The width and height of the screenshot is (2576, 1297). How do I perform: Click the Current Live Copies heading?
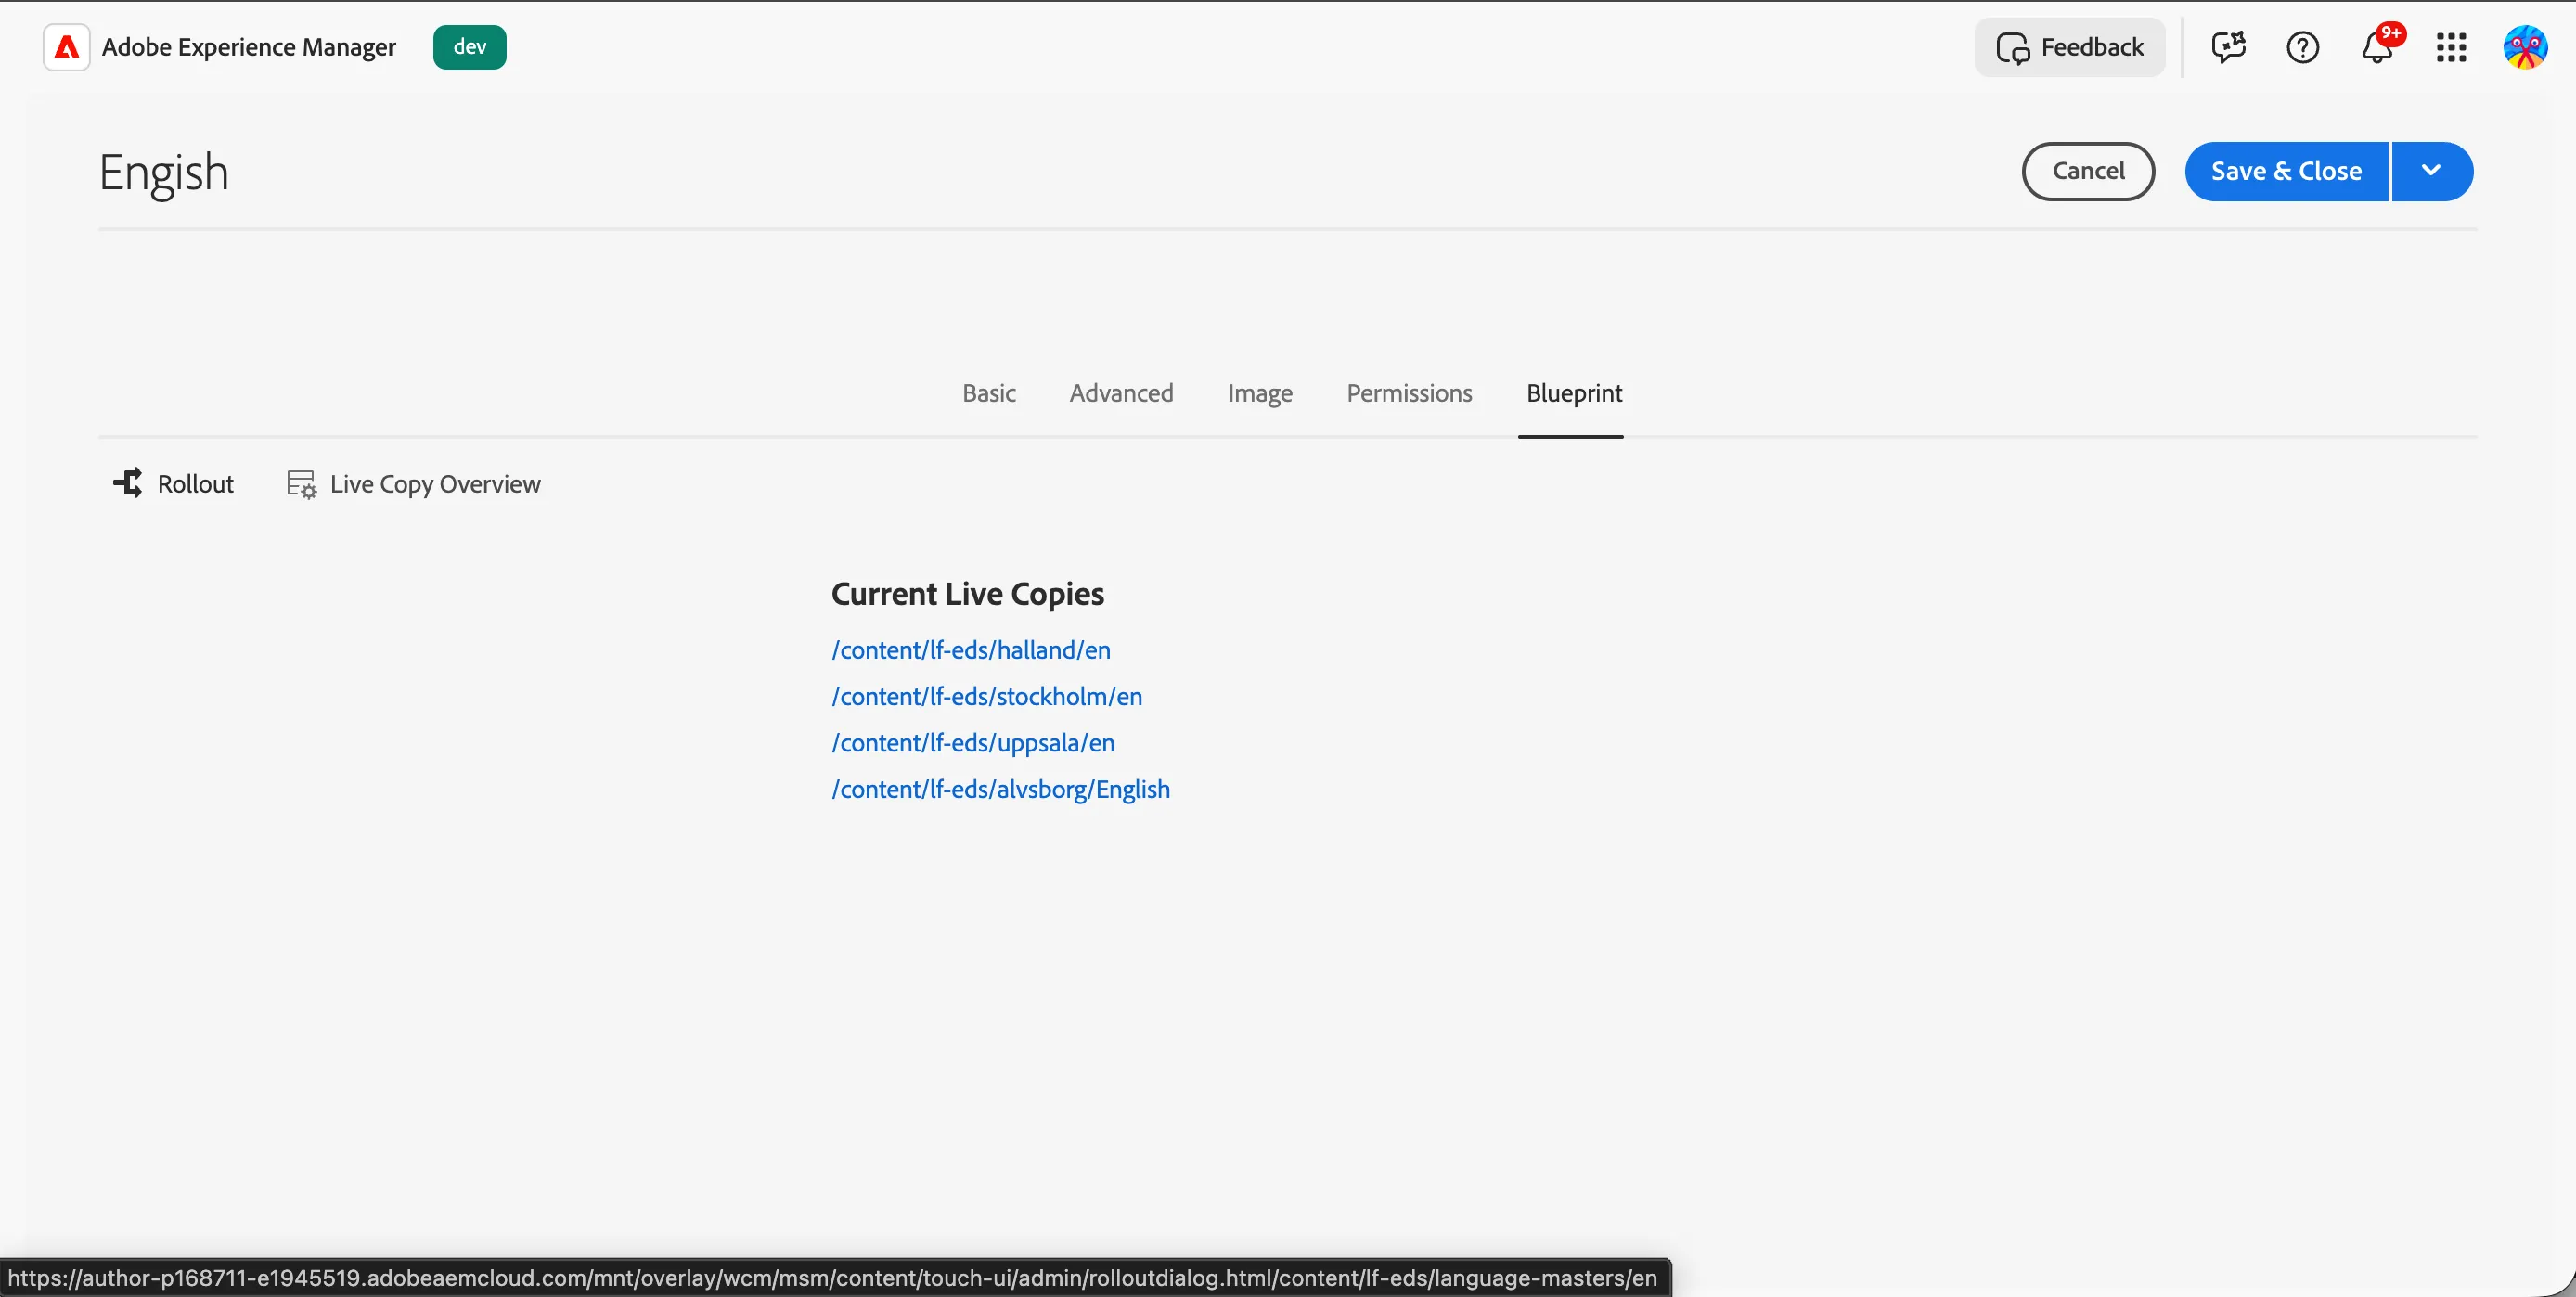coord(968,594)
